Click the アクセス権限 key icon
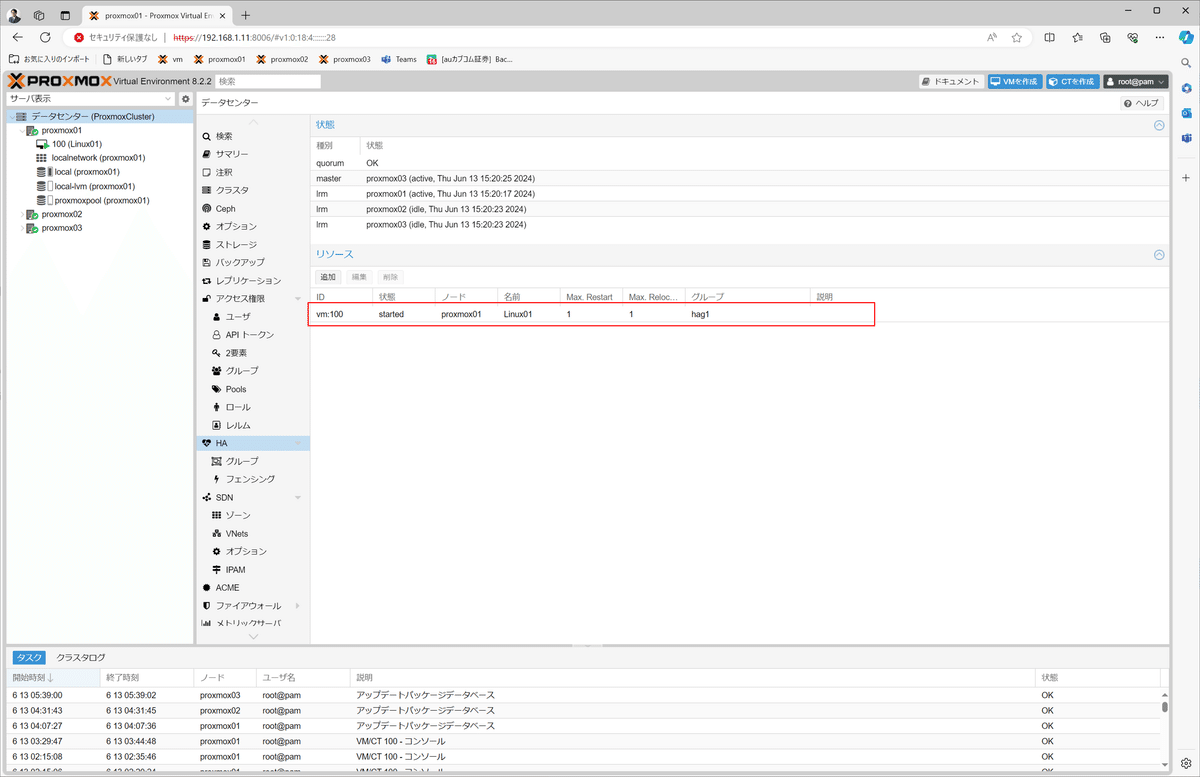Screen dimensions: 1200x777 (x=207, y=299)
